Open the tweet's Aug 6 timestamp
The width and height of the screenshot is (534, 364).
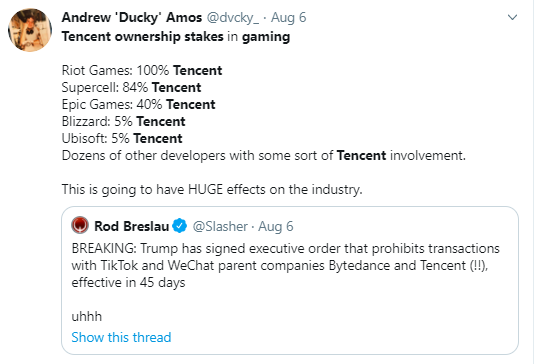[288, 17]
